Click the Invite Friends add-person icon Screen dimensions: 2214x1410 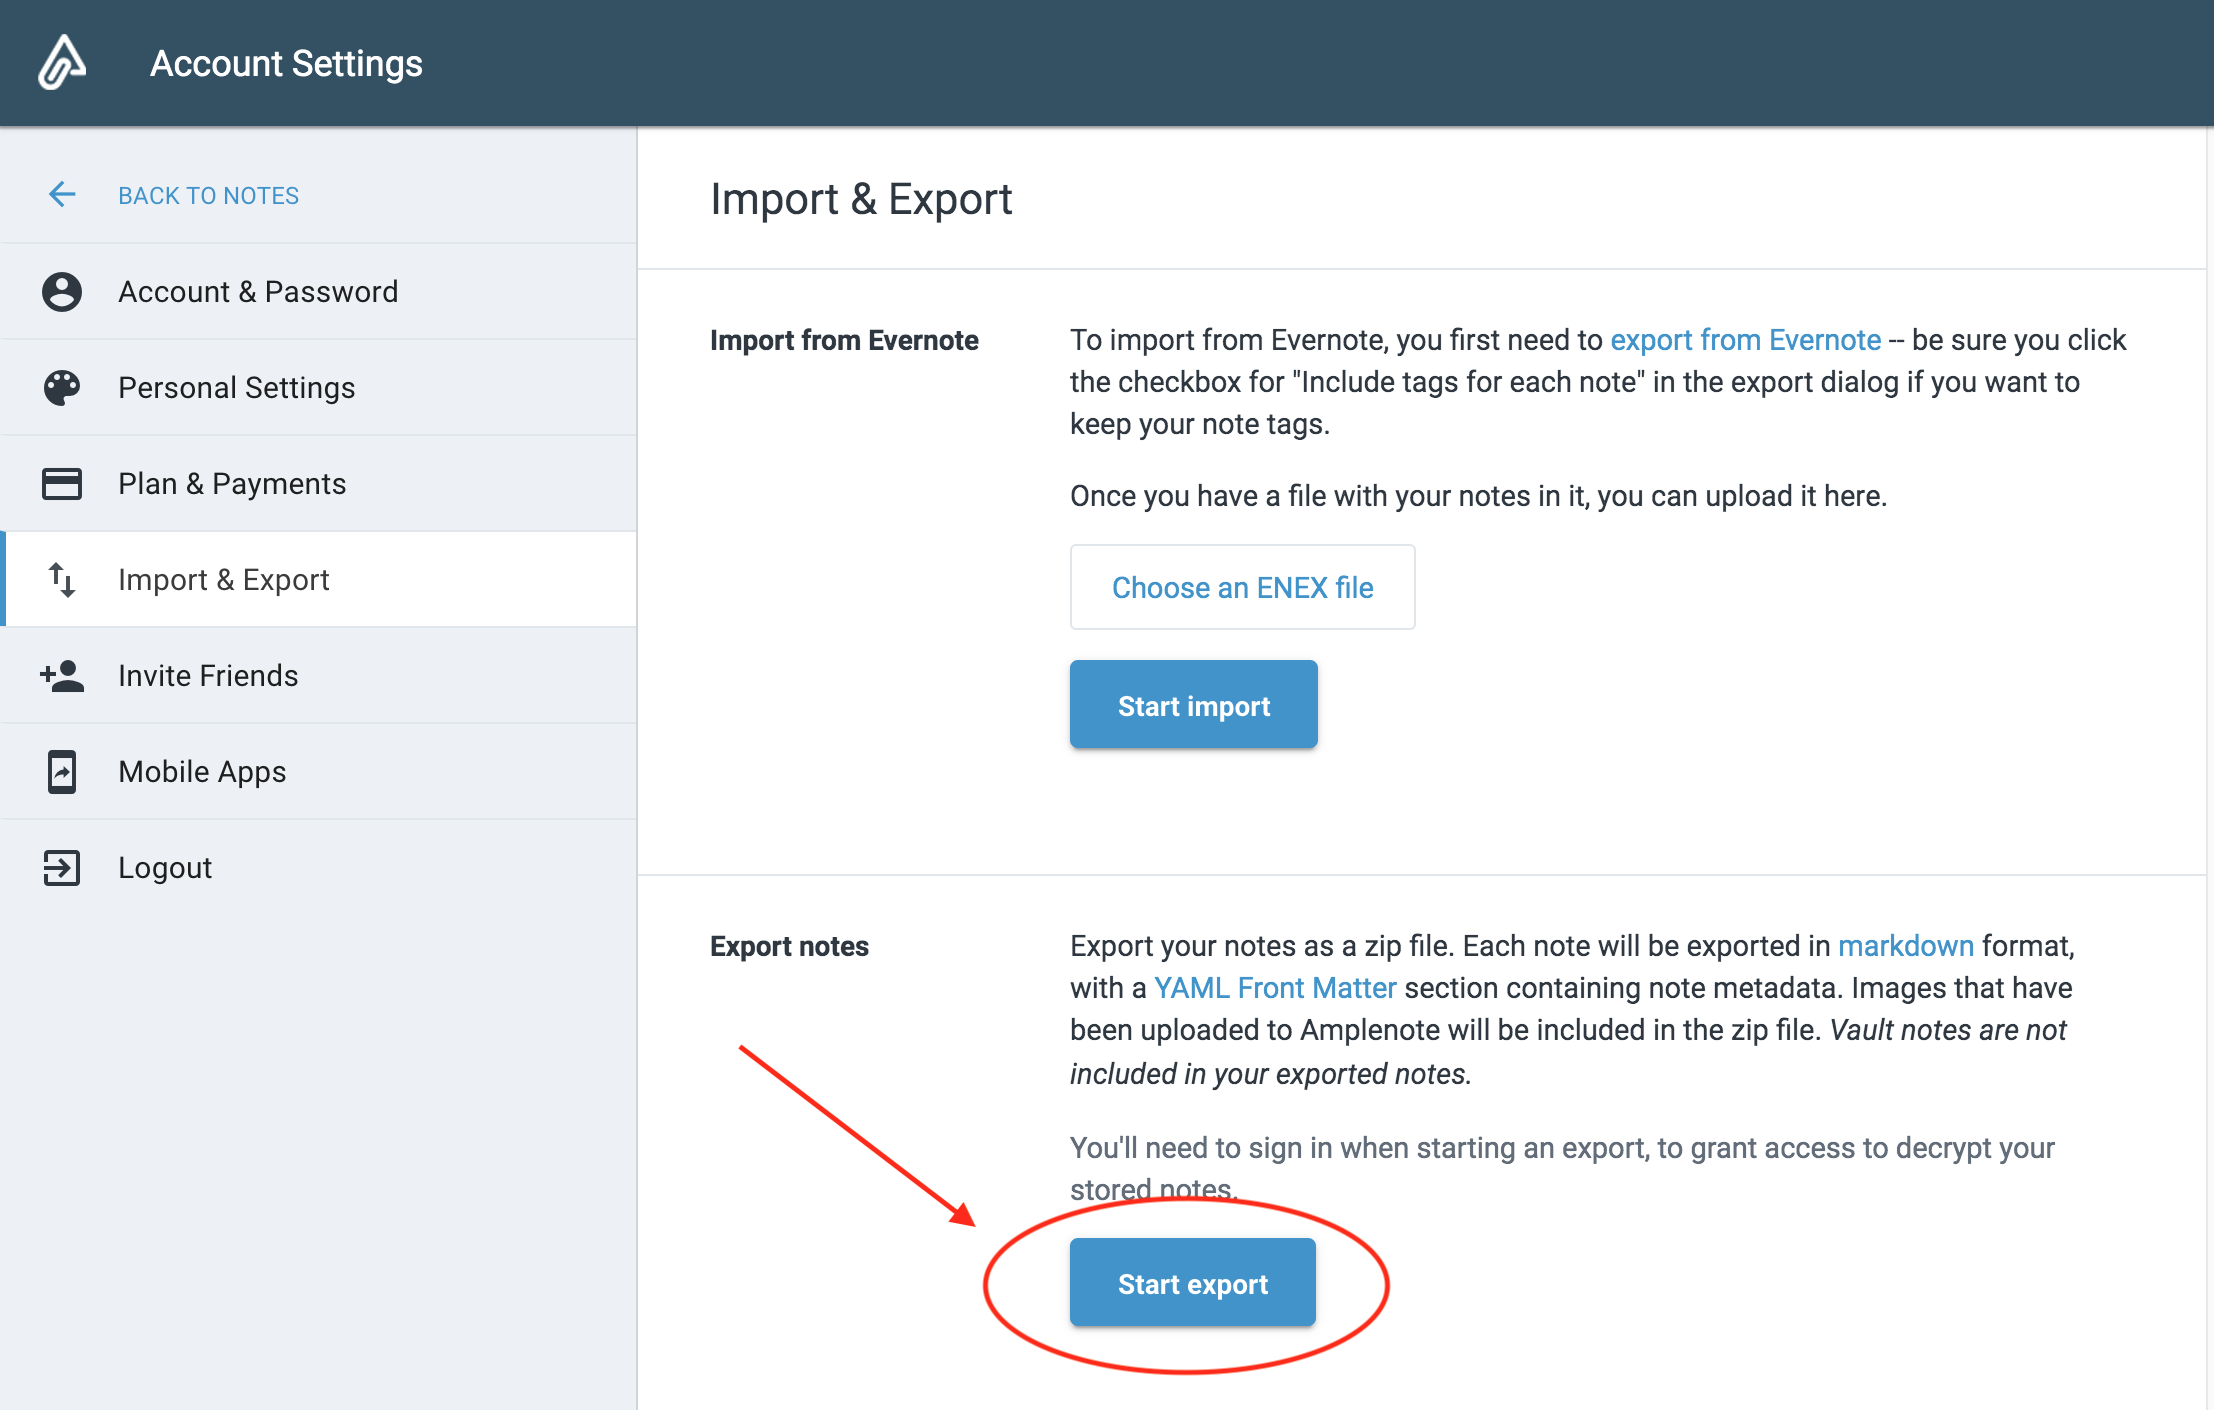62,676
